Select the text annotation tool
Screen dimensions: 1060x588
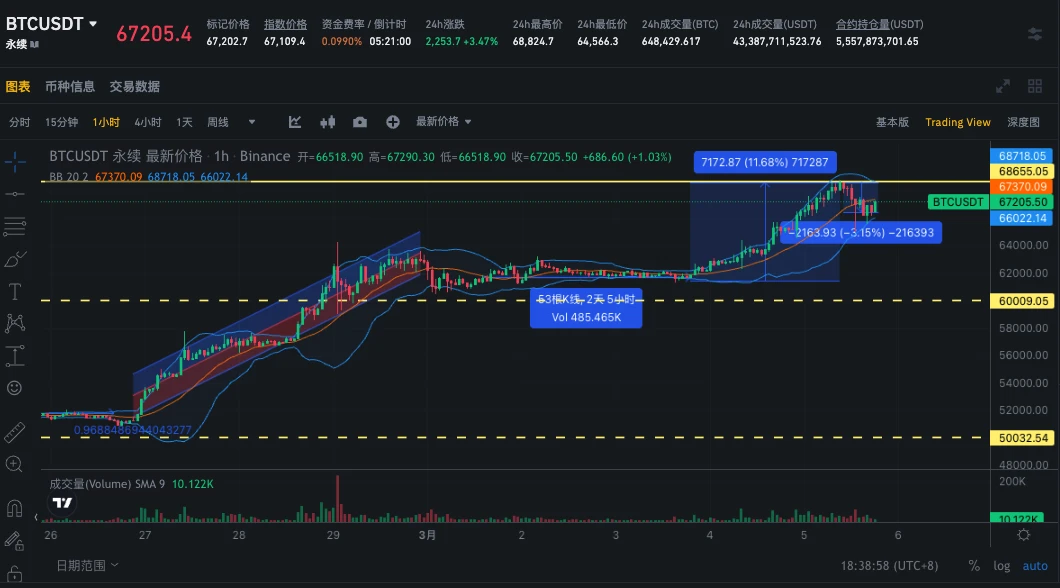click(x=14, y=291)
